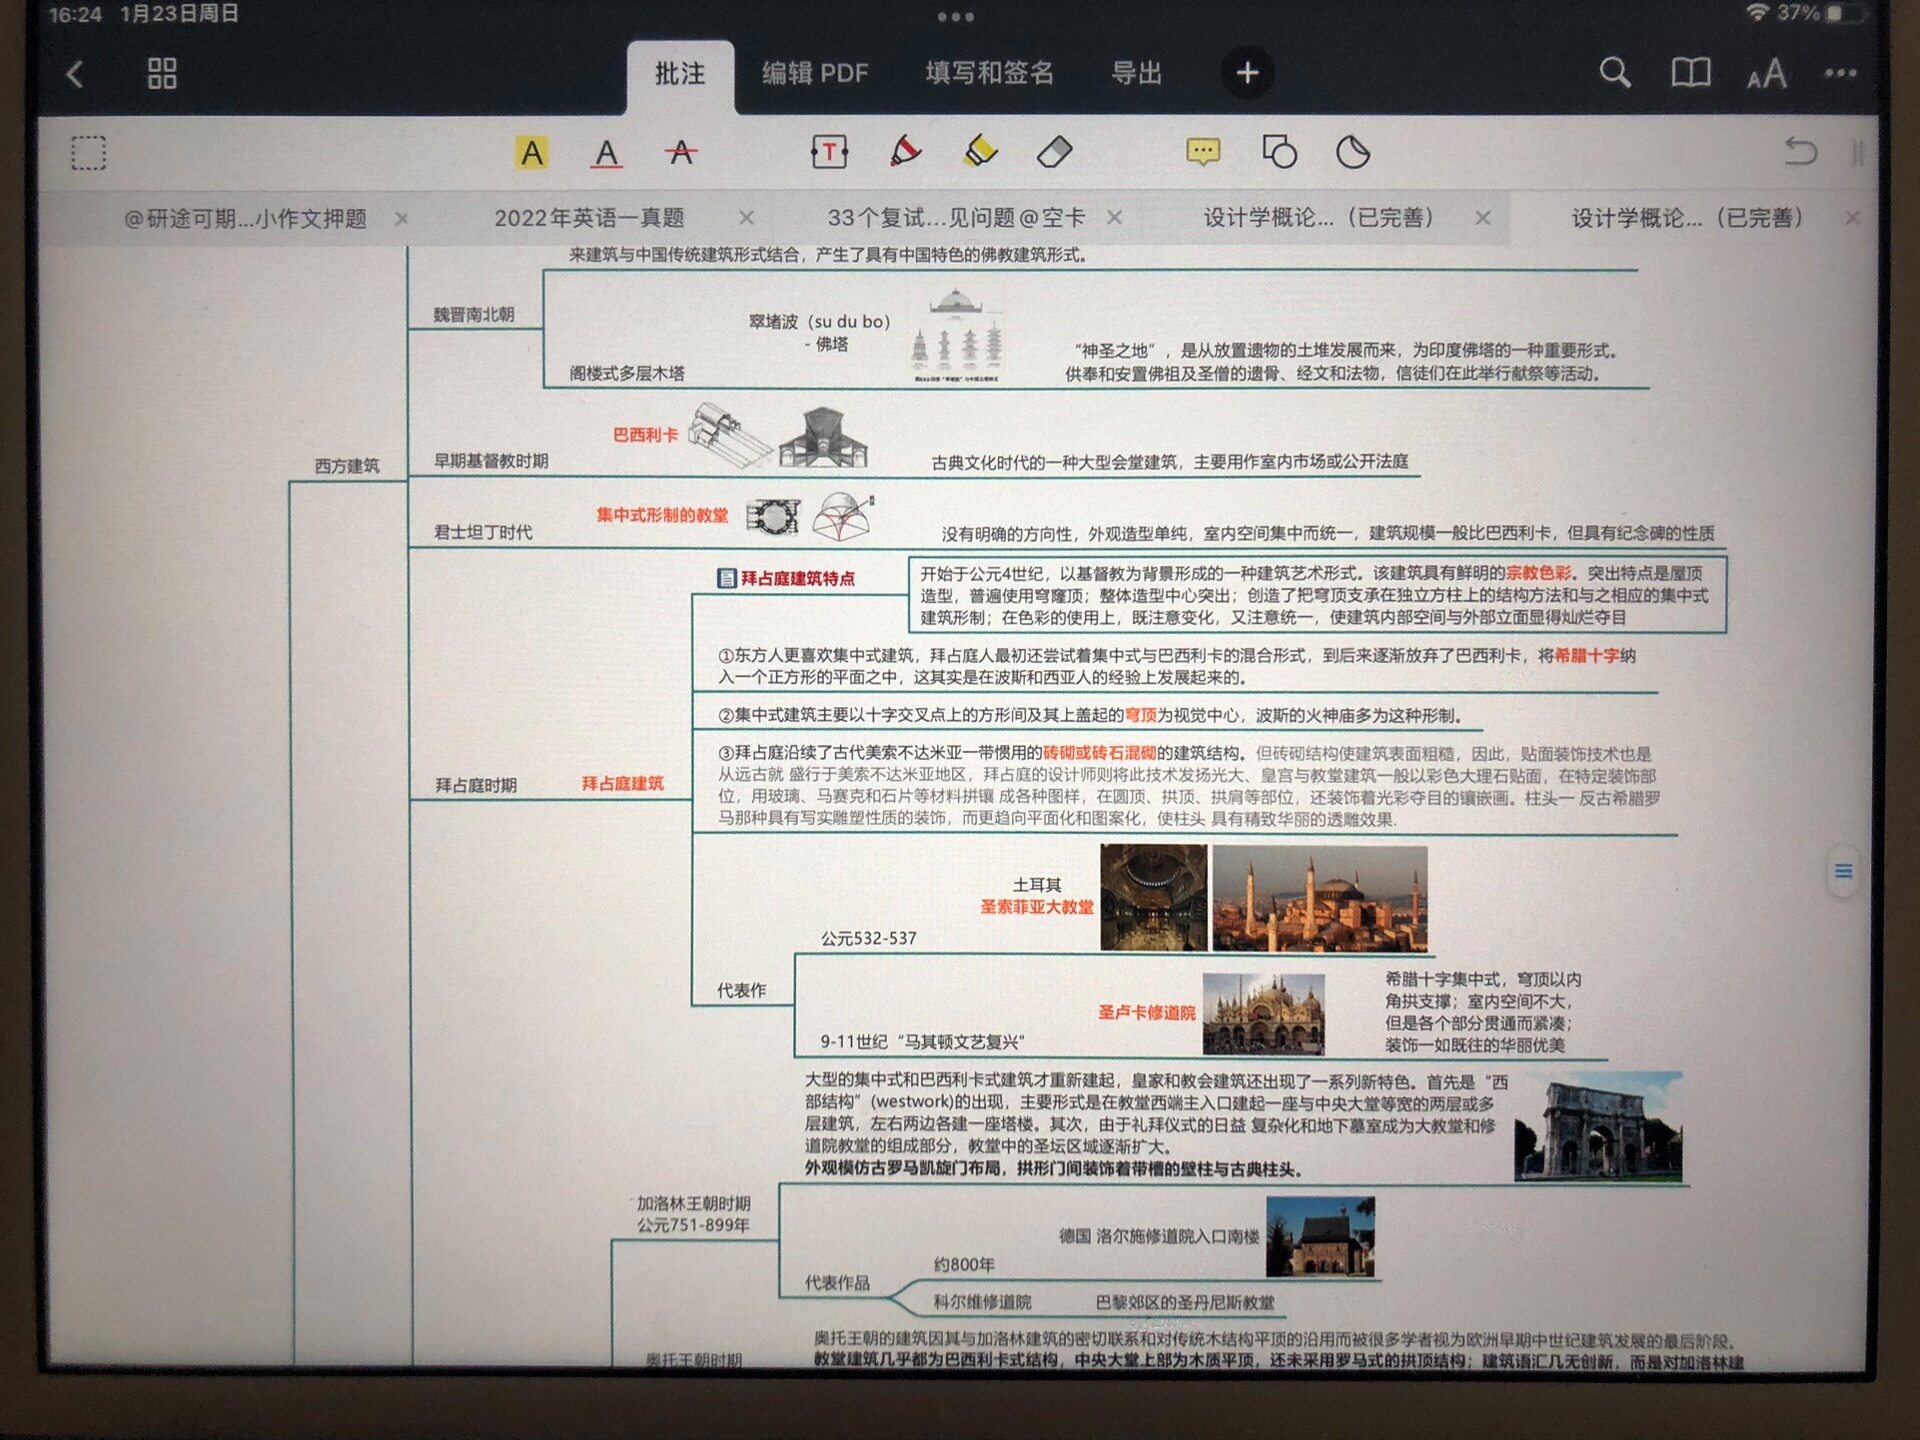The image size is (1920, 1440).
Task: Select the yellow highlighter marker tool
Action: [980, 152]
